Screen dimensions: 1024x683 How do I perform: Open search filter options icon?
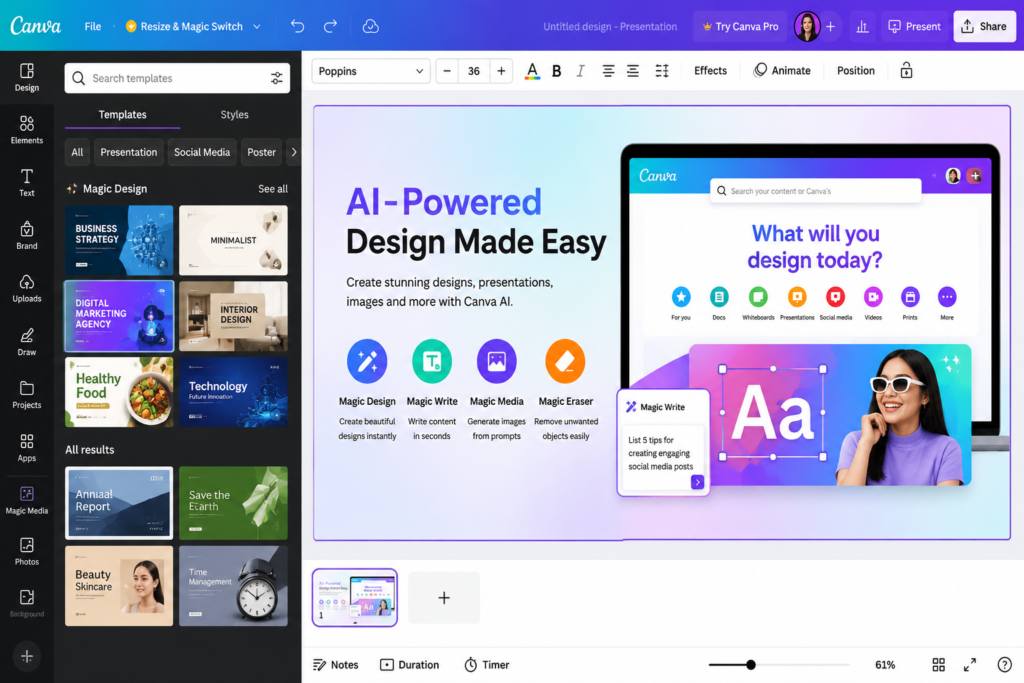click(277, 78)
